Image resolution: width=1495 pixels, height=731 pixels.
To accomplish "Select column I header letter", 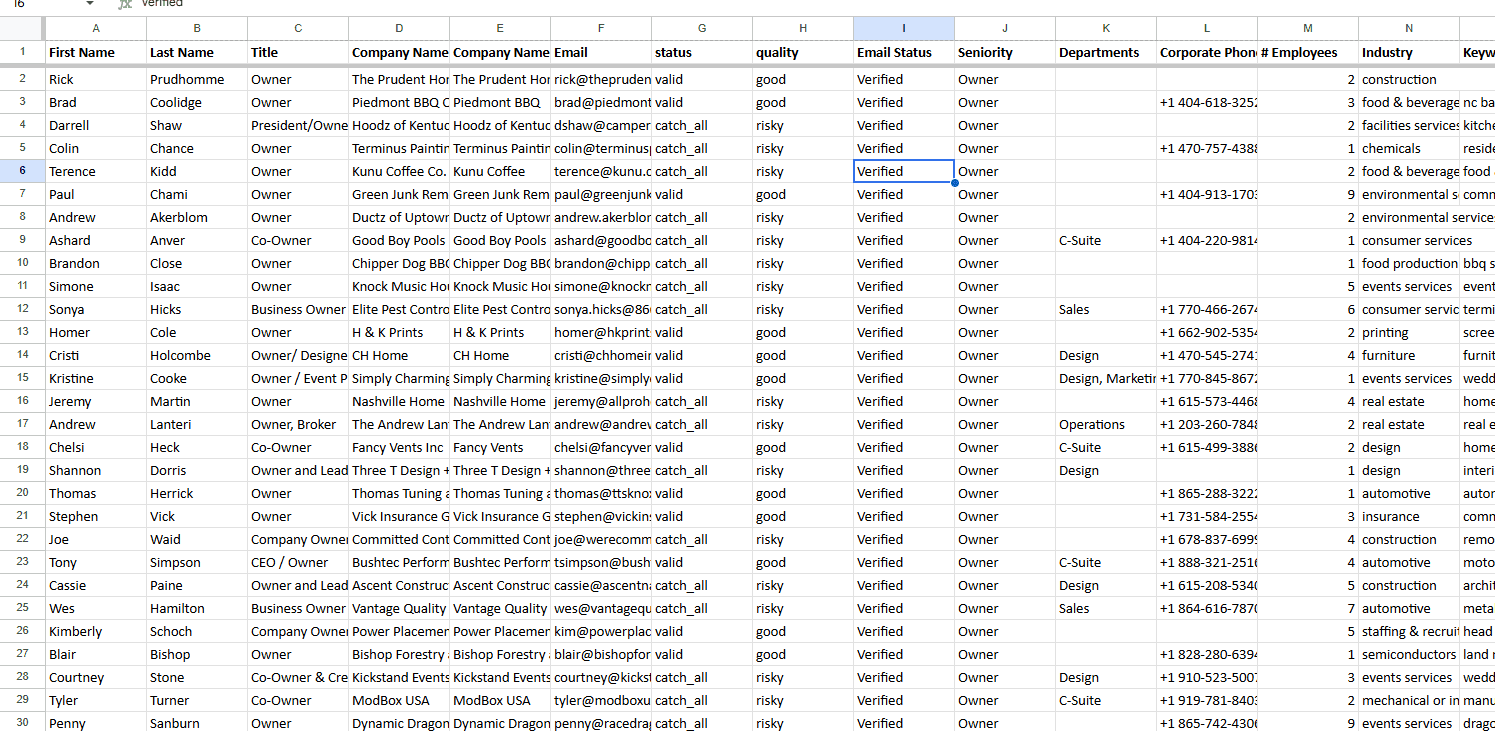I will [x=904, y=28].
